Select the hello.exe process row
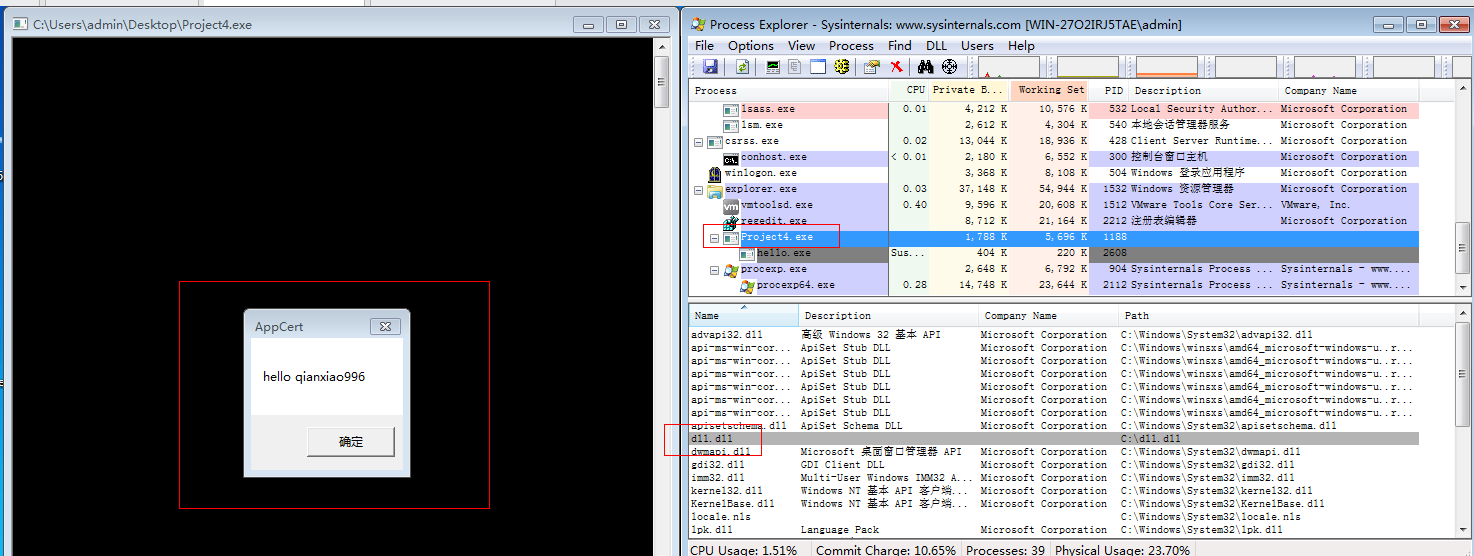 click(x=1054, y=253)
